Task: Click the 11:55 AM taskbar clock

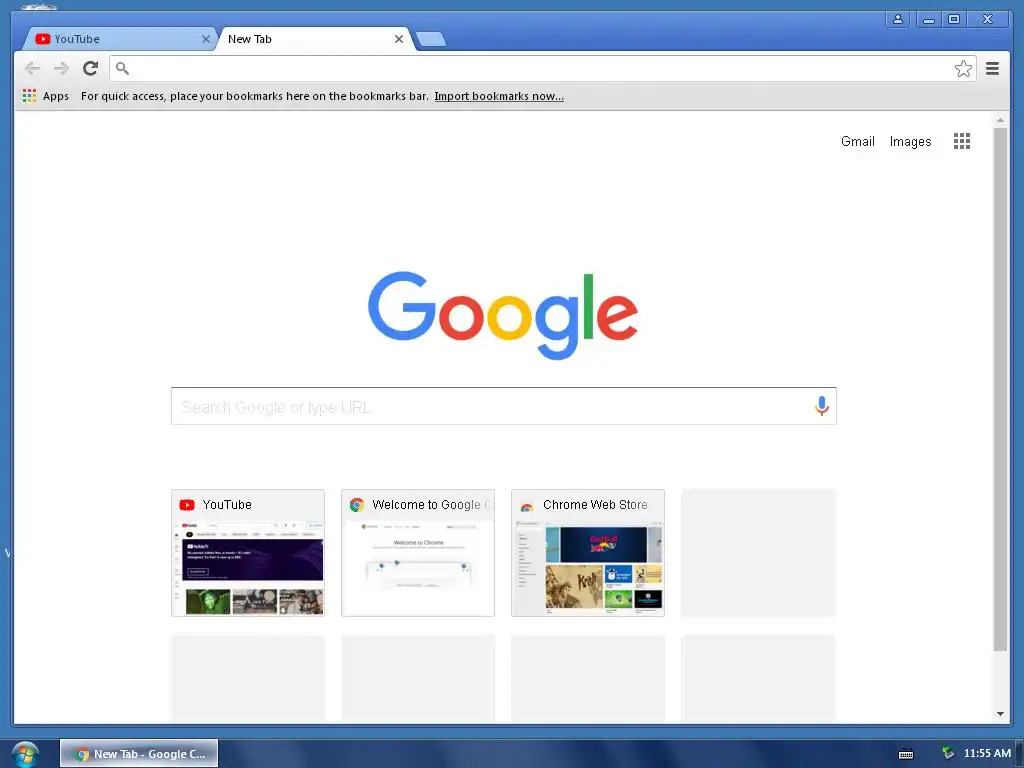Action: pos(987,753)
